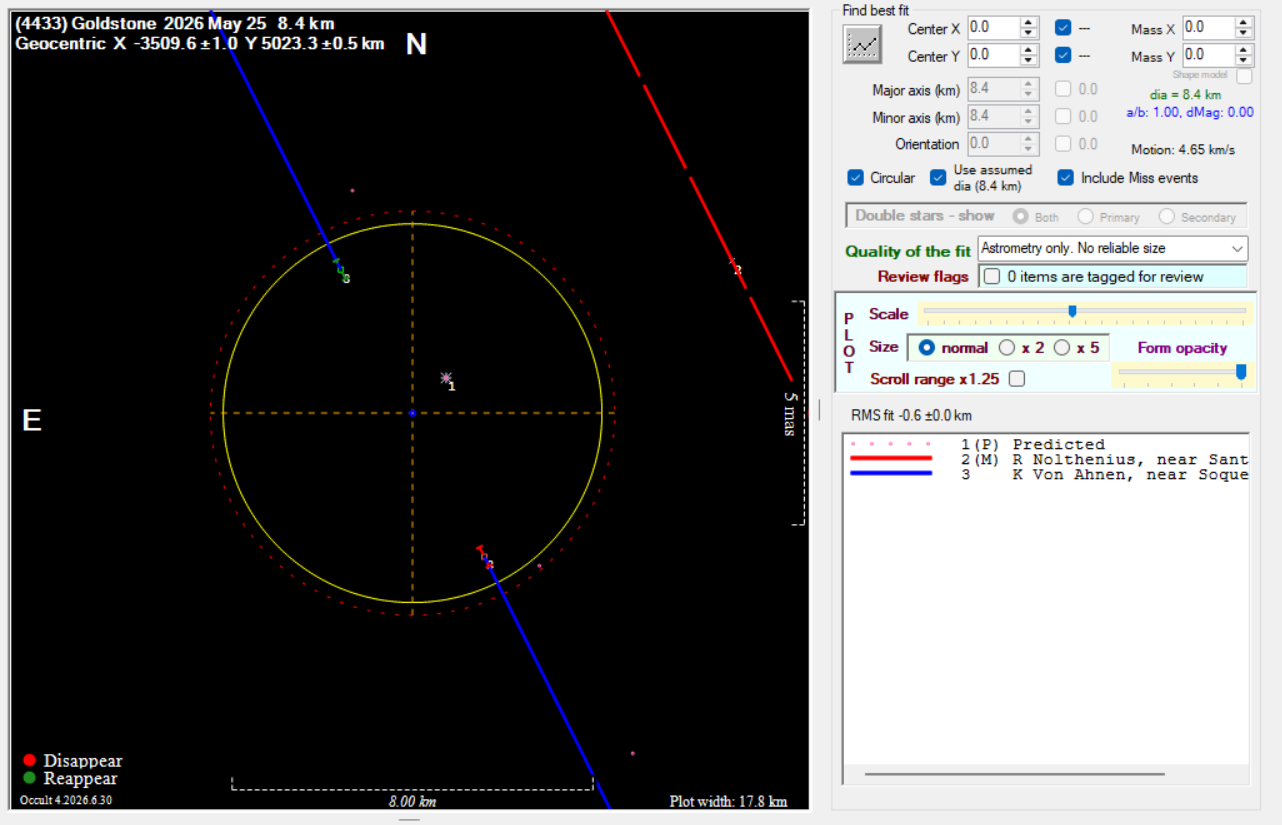The width and height of the screenshot is (1282, 825).
Task: Select the Primary double star option
Action: tap(1085, 216)
